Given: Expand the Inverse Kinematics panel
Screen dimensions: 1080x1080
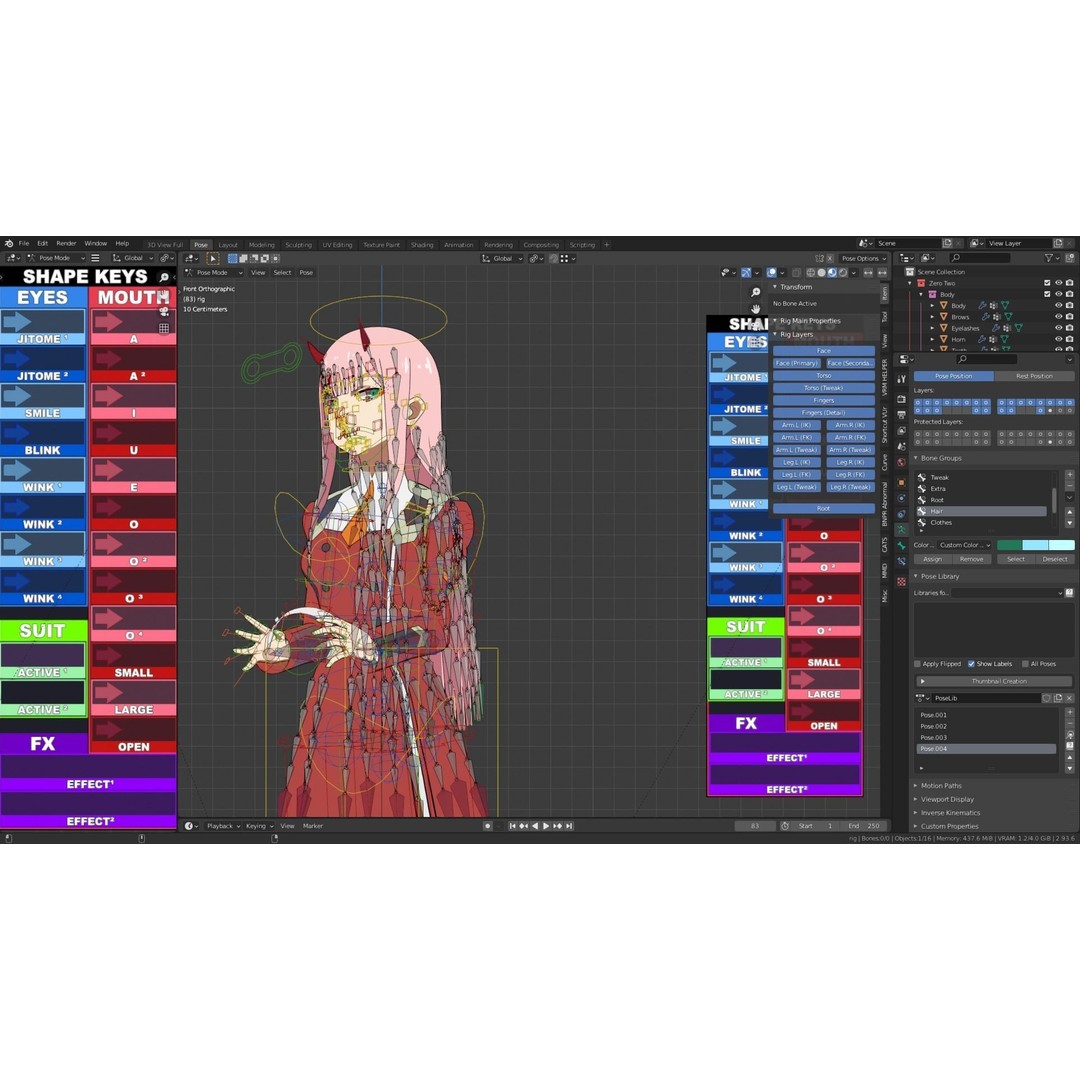Looking at the screenshot, I should click(950, 813).
